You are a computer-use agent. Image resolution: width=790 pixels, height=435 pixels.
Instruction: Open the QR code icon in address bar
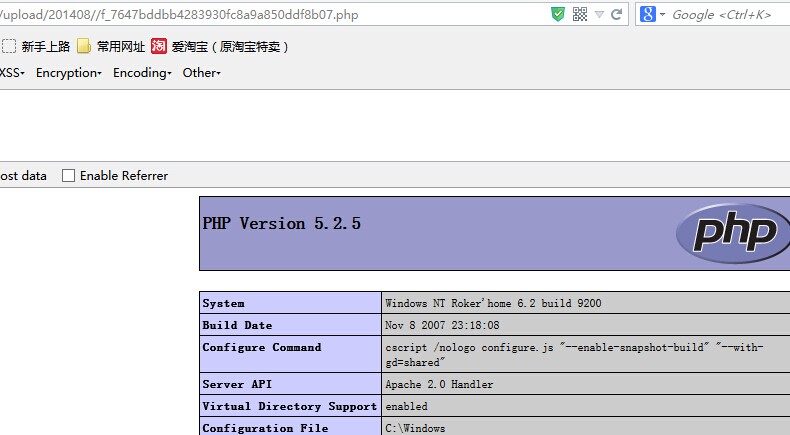580,14
